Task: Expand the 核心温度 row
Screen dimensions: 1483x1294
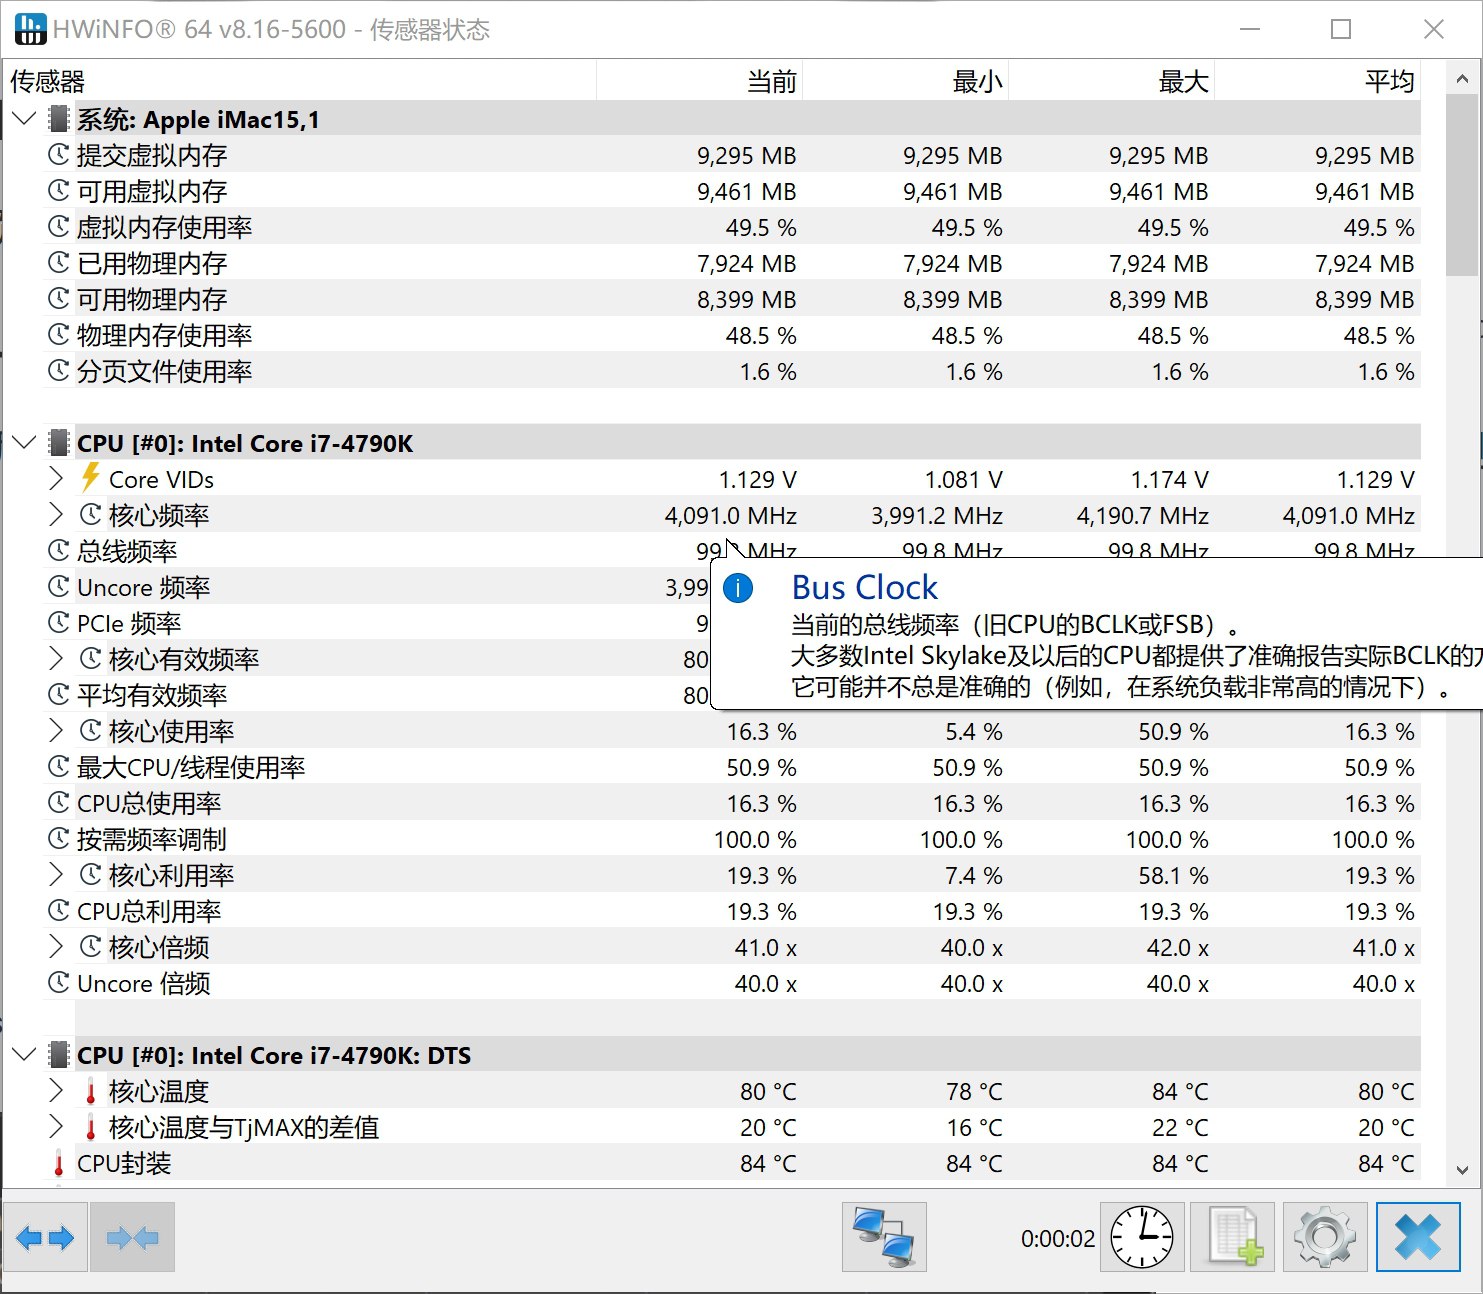Action: (56, 1091)
